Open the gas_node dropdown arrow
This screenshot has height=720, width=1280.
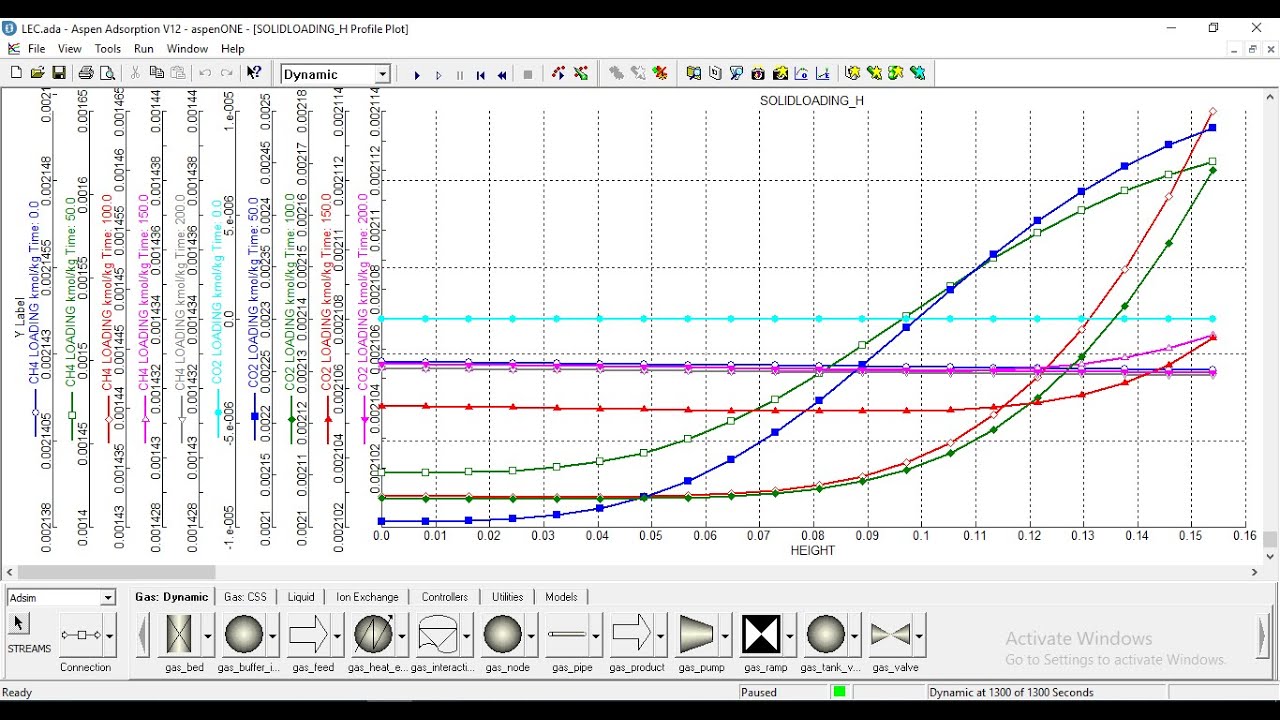click(x=531, y=635)
